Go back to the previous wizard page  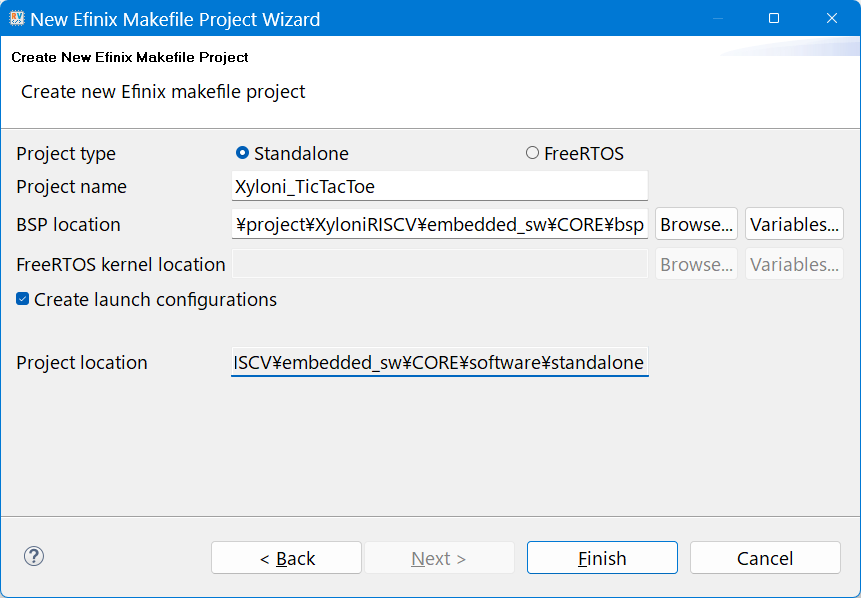pyautogui.click(x=286, y=558)
